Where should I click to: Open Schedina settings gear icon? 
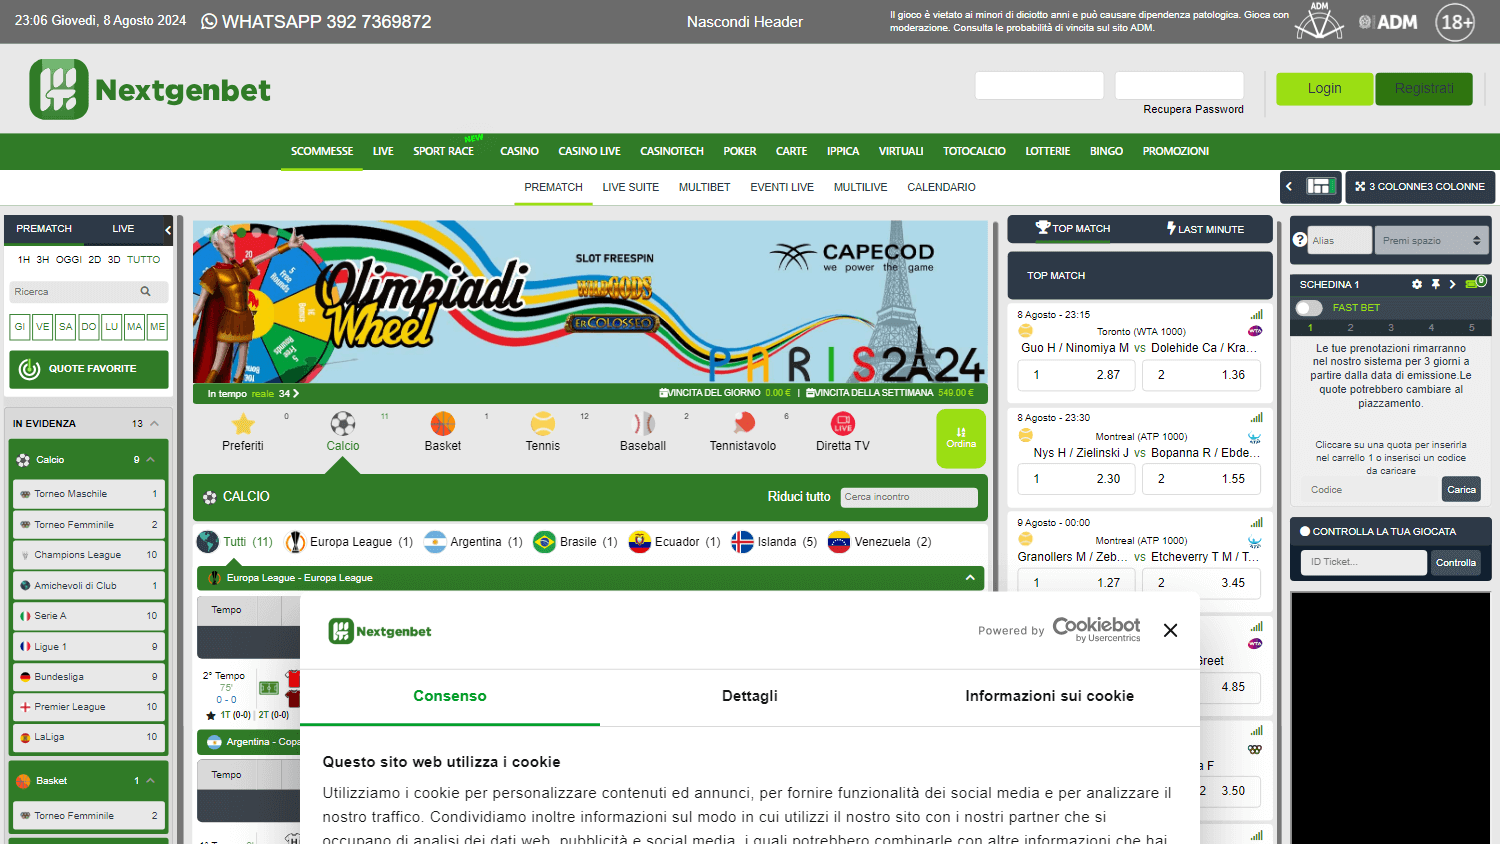tap(1417, 284)
